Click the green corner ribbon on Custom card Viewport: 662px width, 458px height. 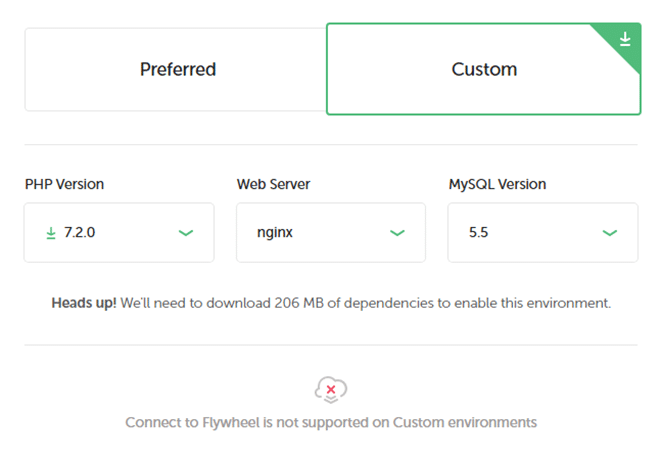coord(621,43)
